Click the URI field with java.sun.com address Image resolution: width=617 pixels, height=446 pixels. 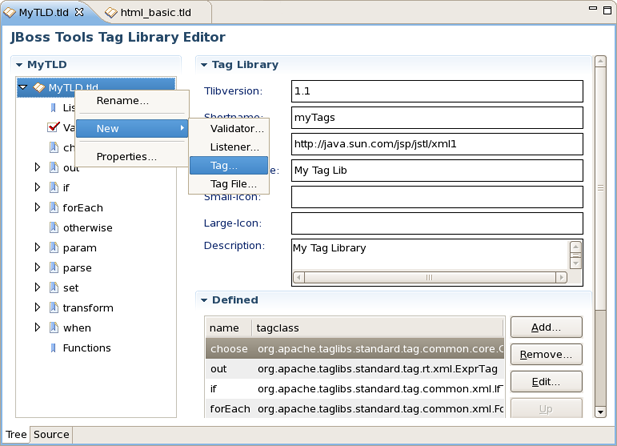click(437, 144)
